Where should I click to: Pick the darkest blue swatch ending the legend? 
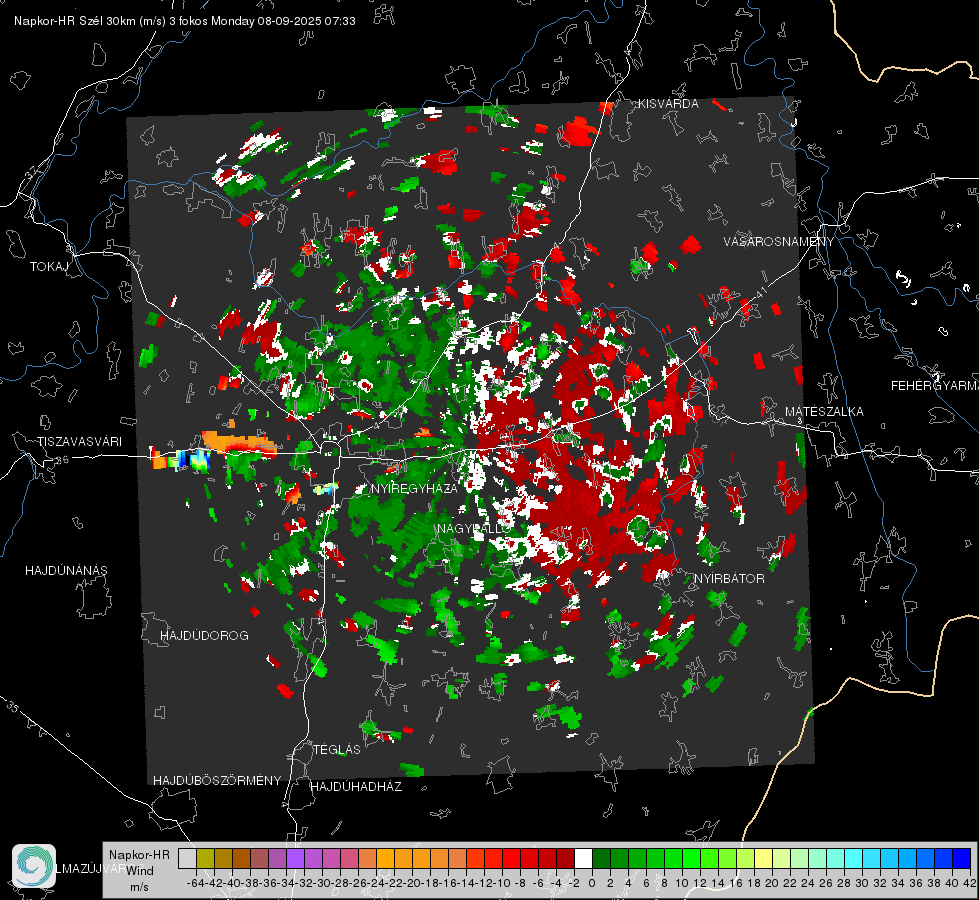coord(962,859)
